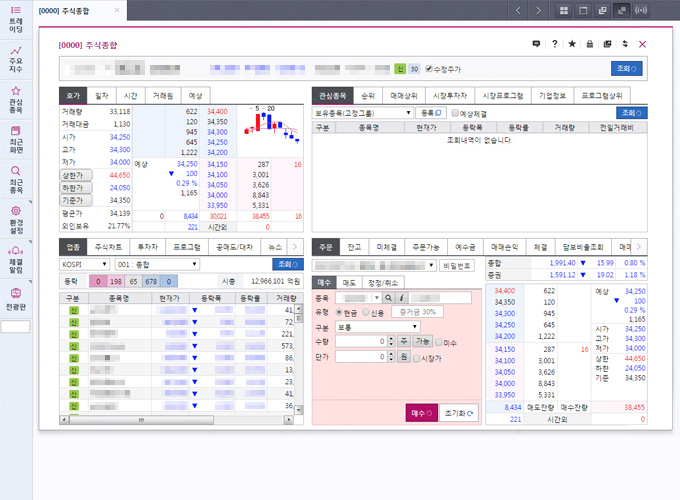Click the popup-window layout icon in top bar
This screenshot has width=680, height=500.
pyautogui.click(x=602, y=10)
